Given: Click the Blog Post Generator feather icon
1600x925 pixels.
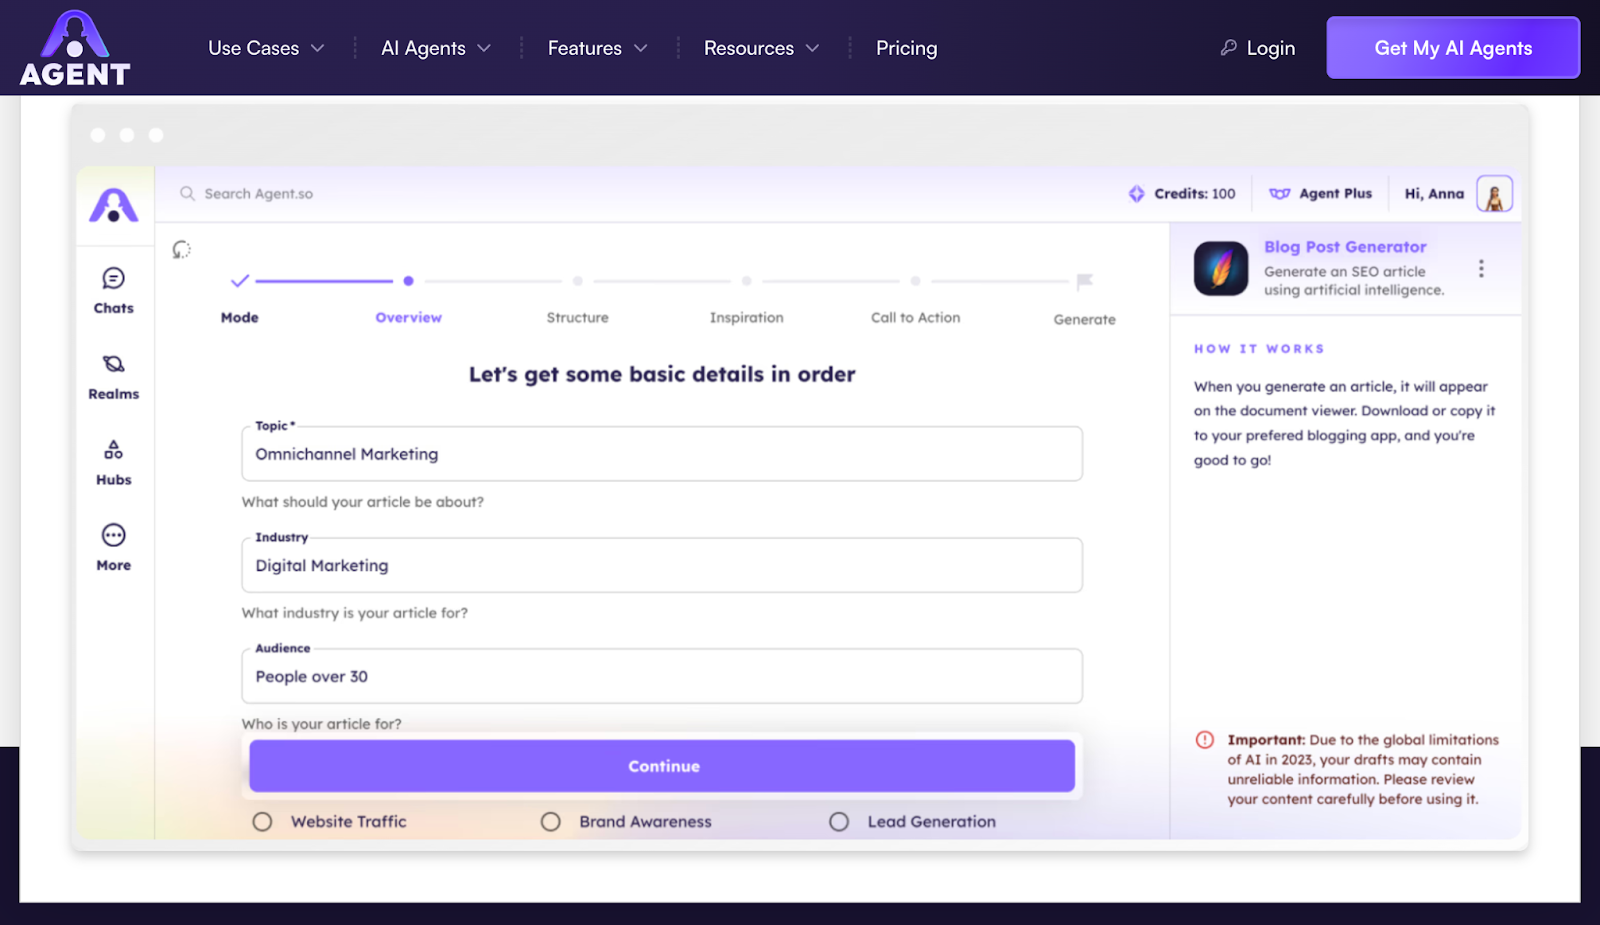Looking at the screenshot, I should coord(1220,269).
